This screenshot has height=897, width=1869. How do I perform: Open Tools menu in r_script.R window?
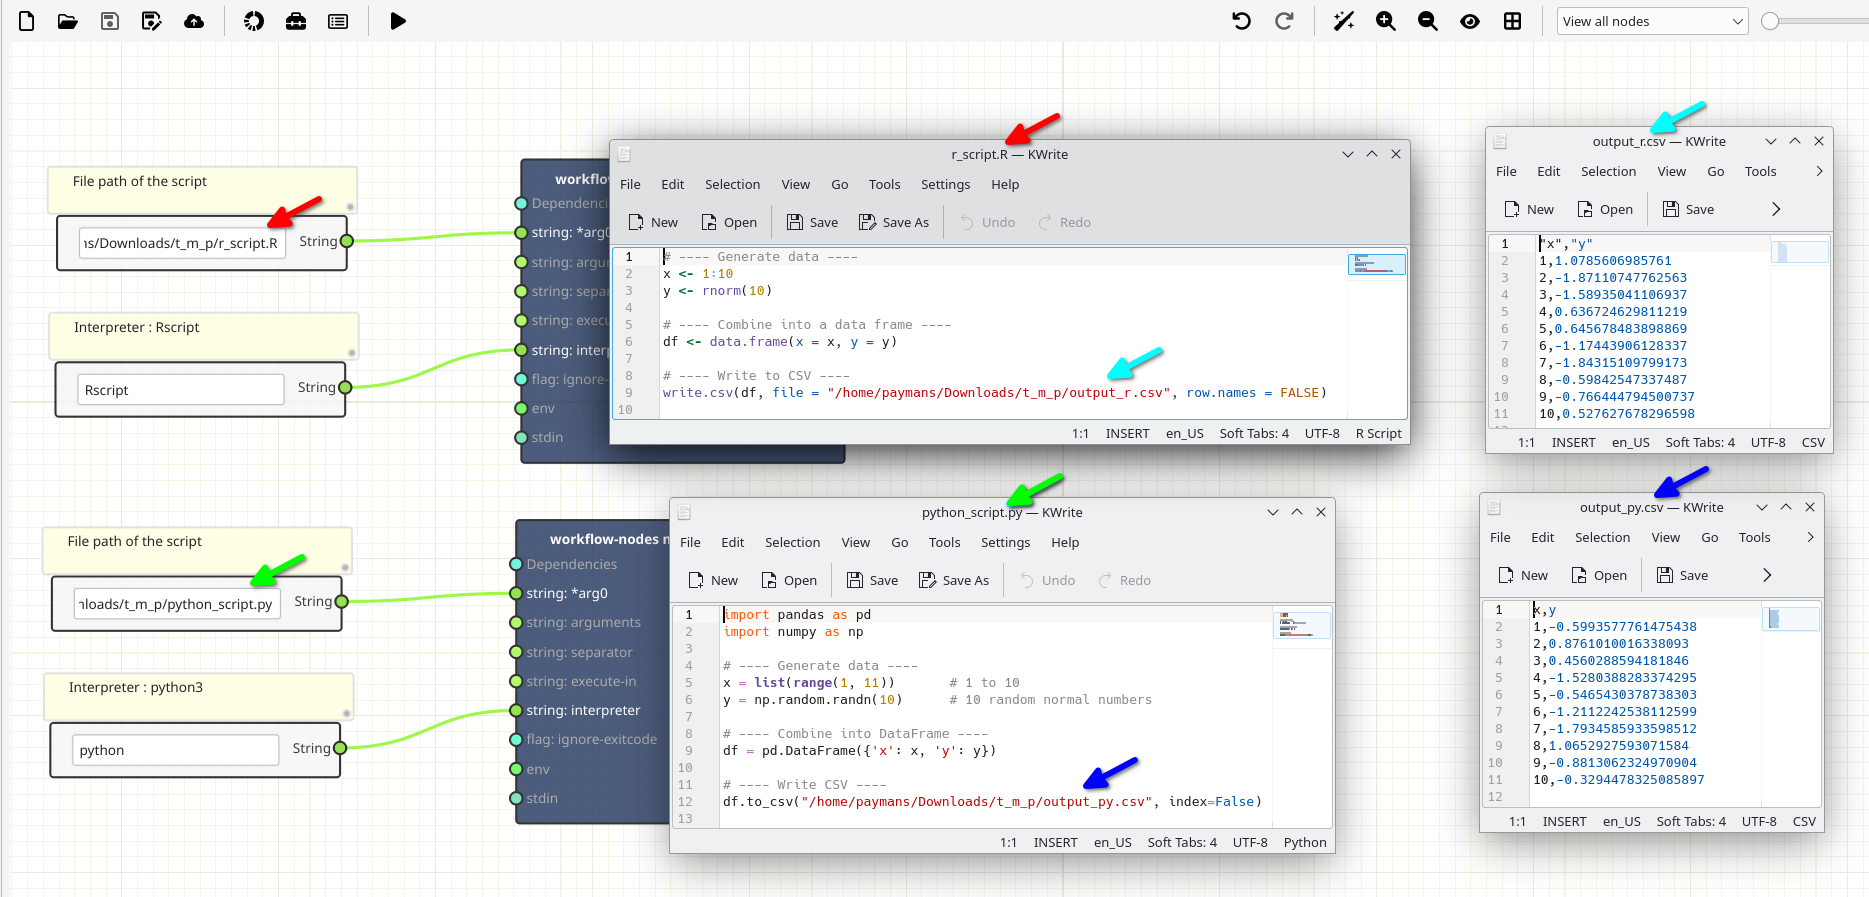click(884, 184)
